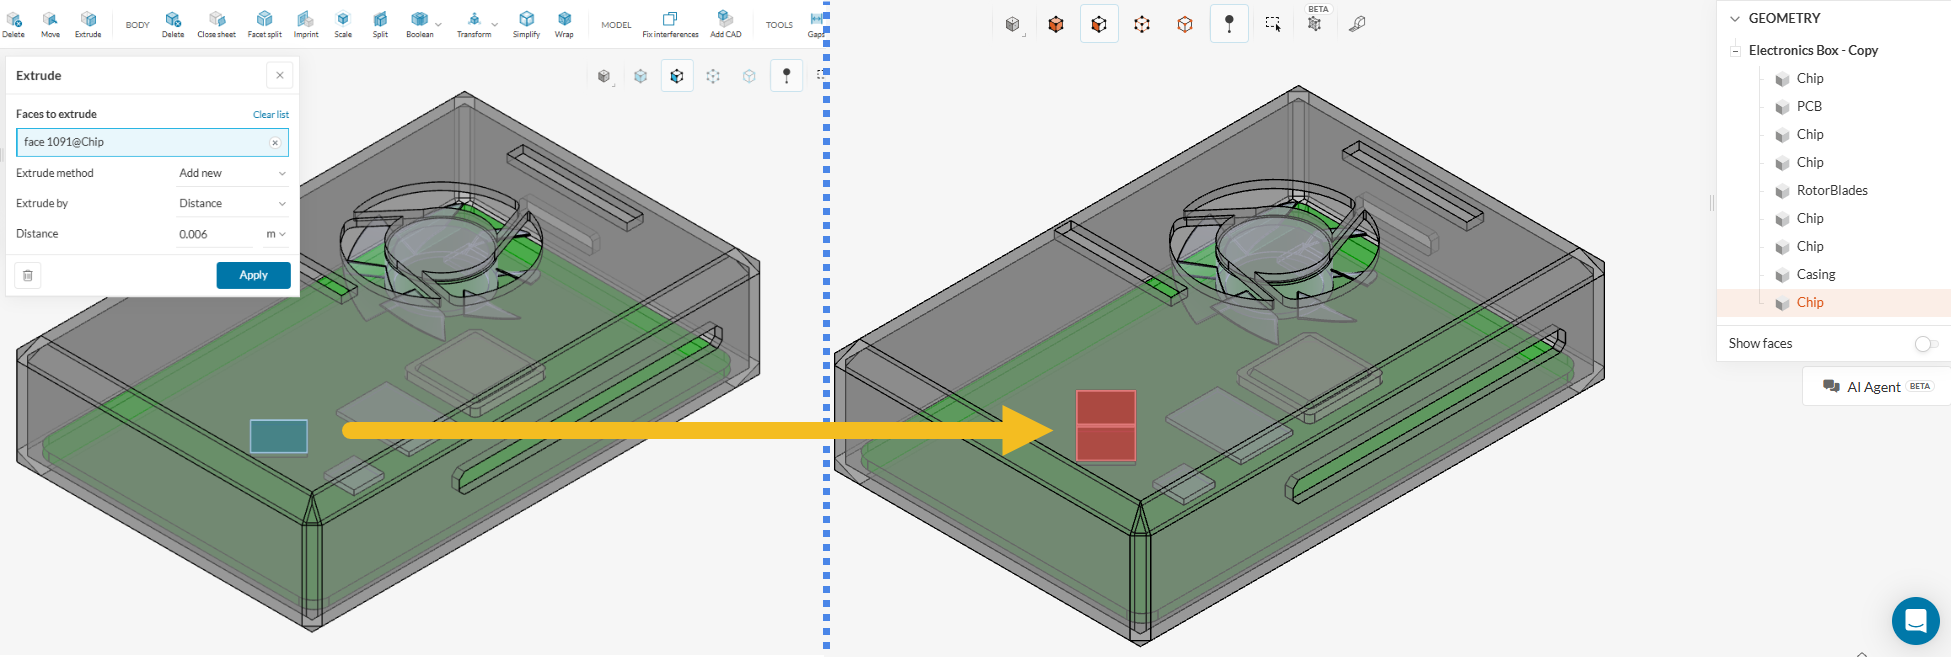Collapse the GEOMETRY panel section
1951x657 pixels.
[x=1735, y=18]
